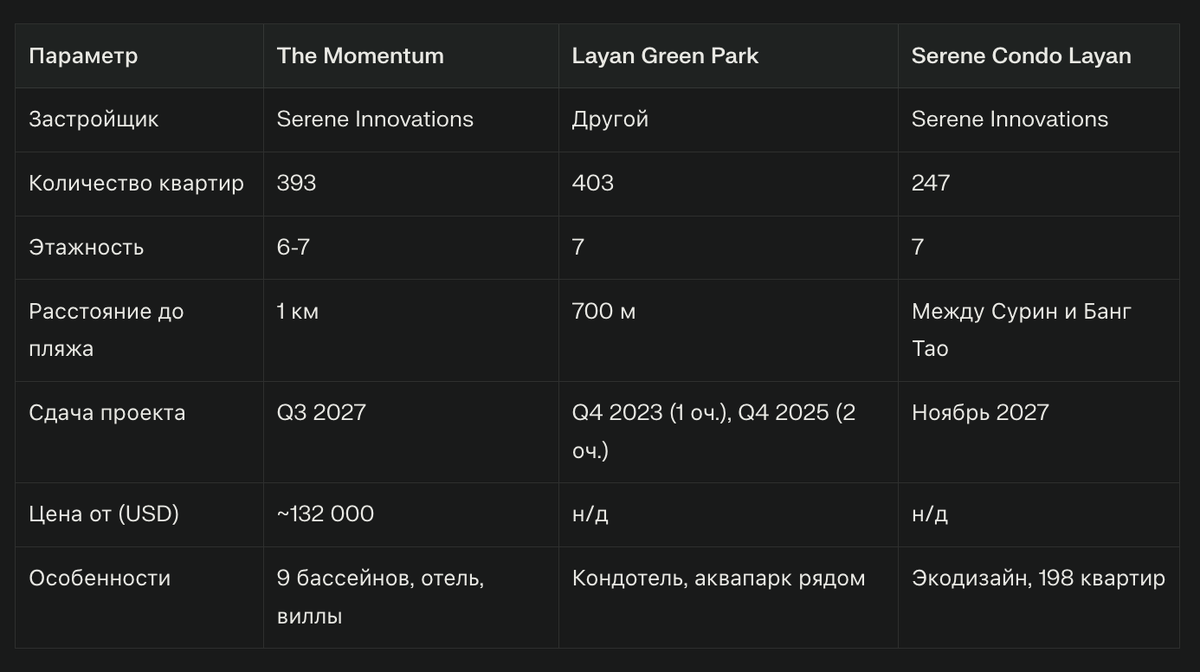
Task: Select the "Q3 2027" completion cell
Action: [x=321, y=412]
